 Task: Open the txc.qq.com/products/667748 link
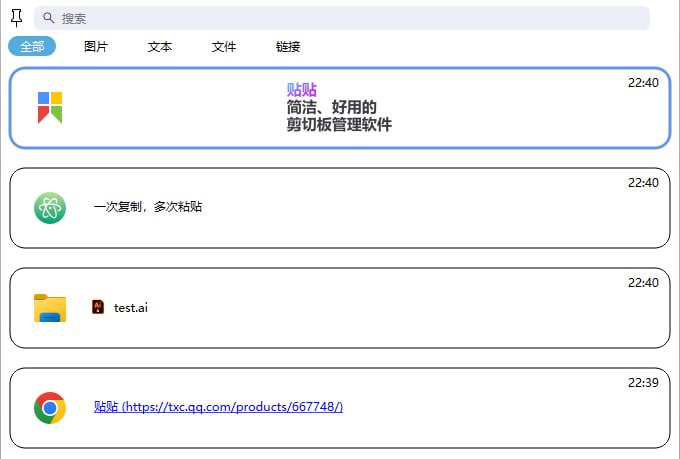tap(218, 407)
